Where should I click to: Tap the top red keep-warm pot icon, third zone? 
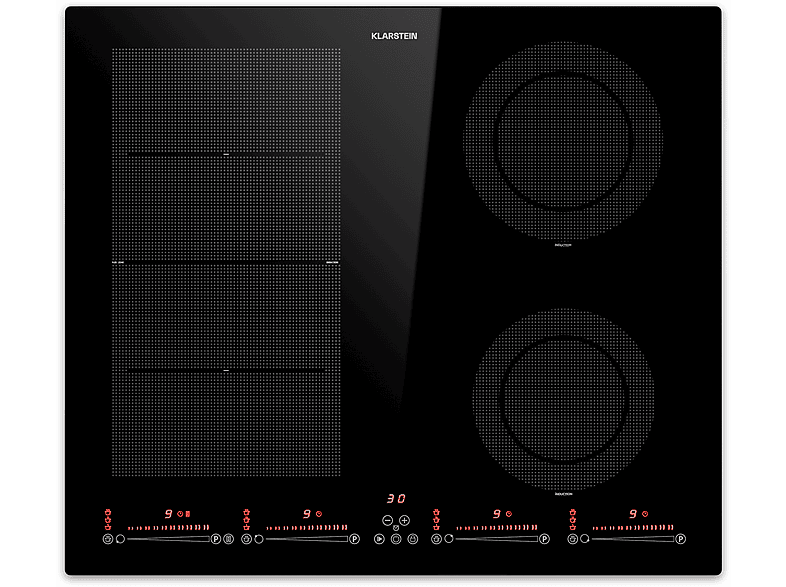click(x=436, y=512)
